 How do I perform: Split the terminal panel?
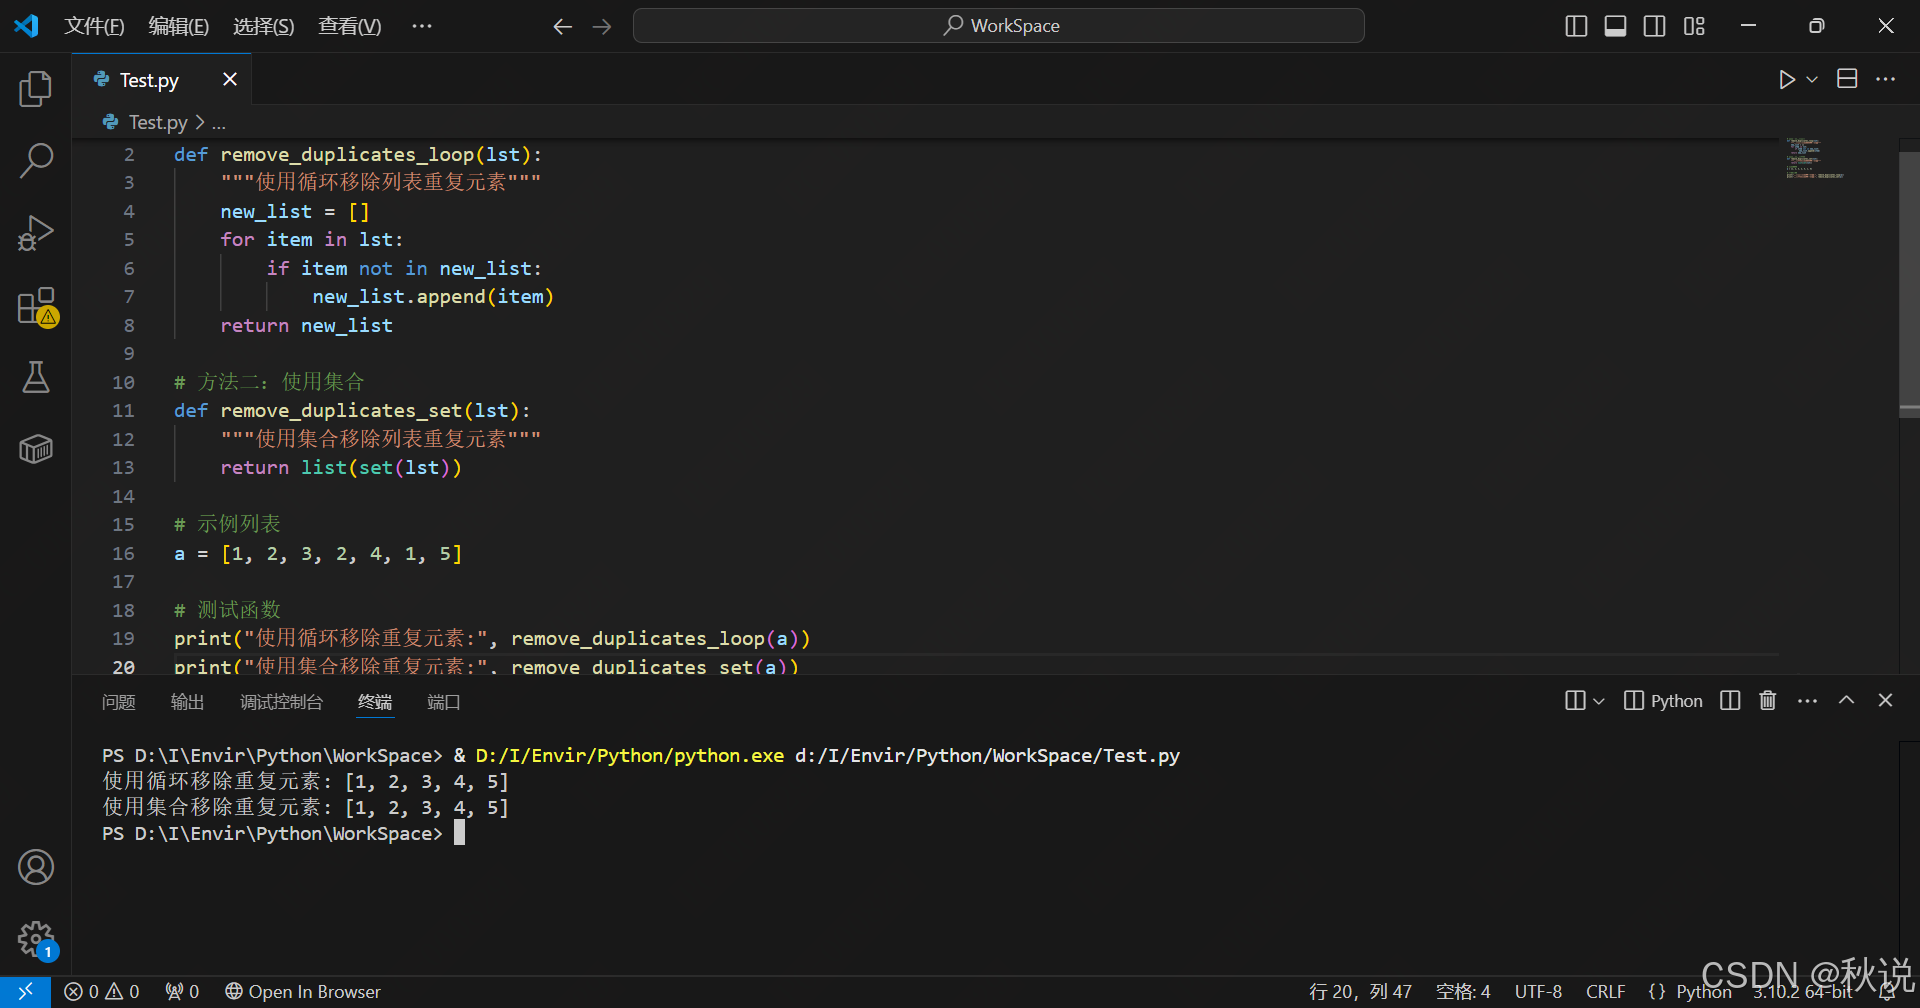click(x=1730, y=701)
